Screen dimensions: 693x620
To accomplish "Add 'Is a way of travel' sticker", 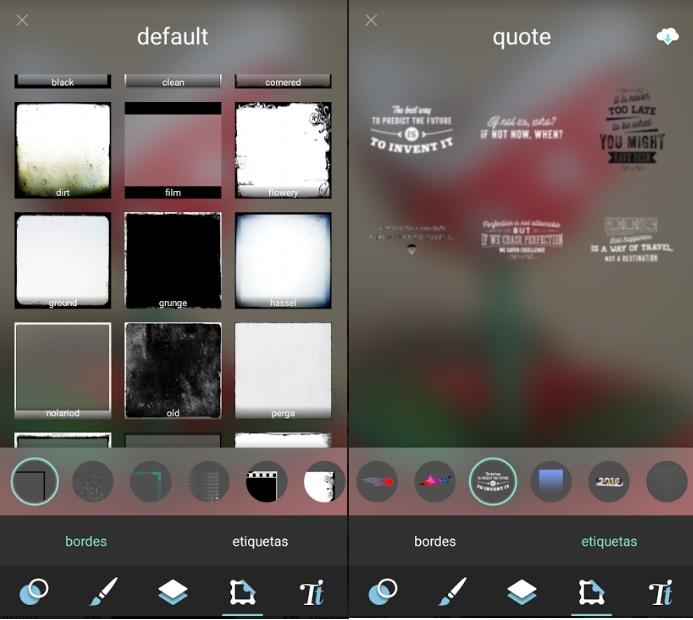I will [632, 239].
